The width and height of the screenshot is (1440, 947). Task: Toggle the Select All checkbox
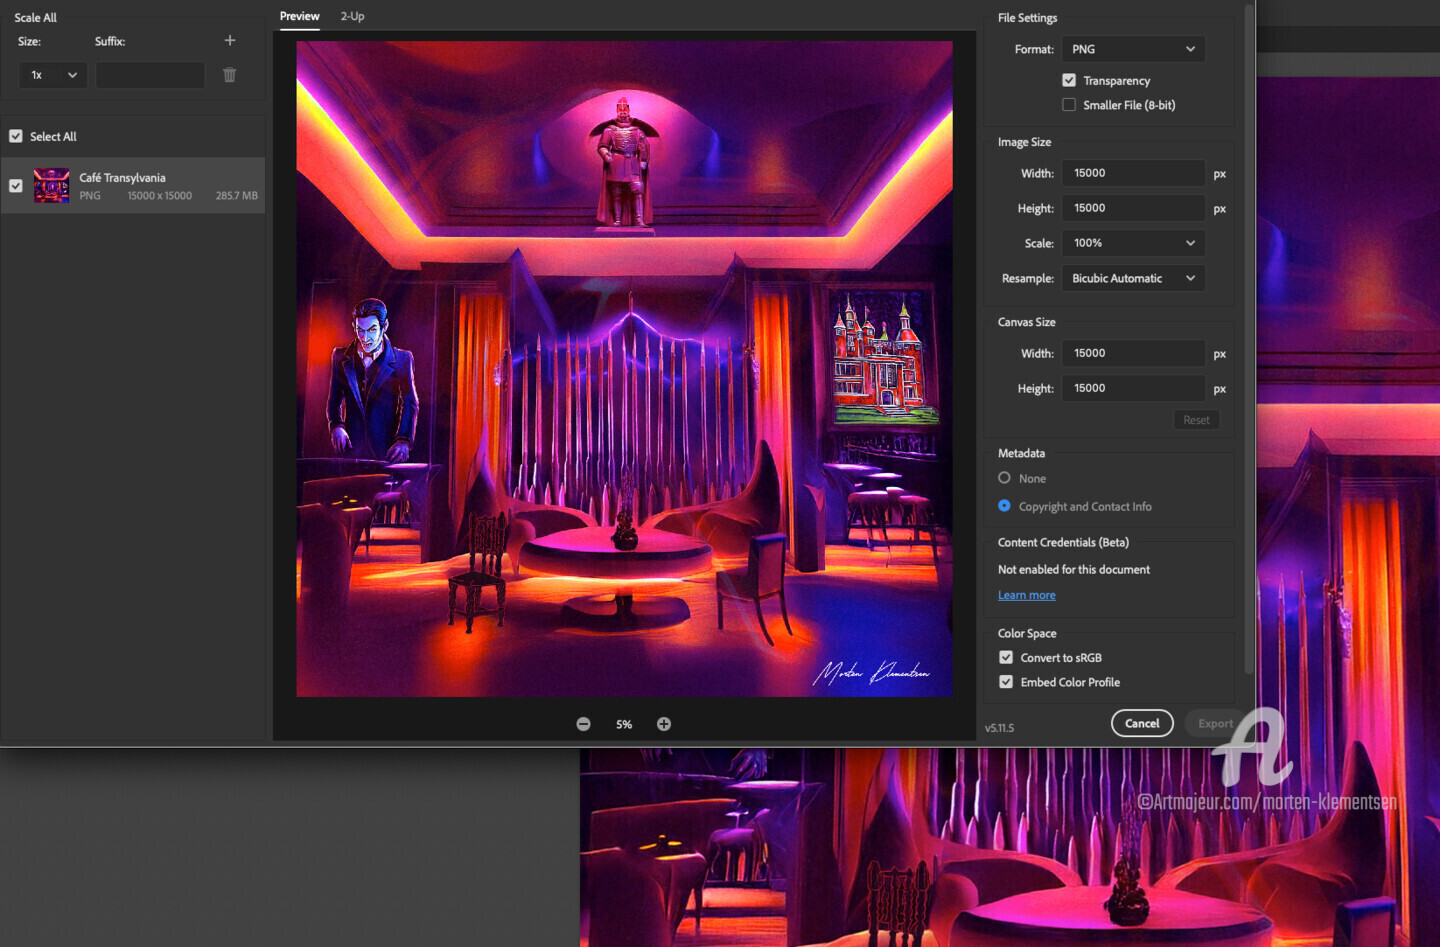(x=16, y=137)
